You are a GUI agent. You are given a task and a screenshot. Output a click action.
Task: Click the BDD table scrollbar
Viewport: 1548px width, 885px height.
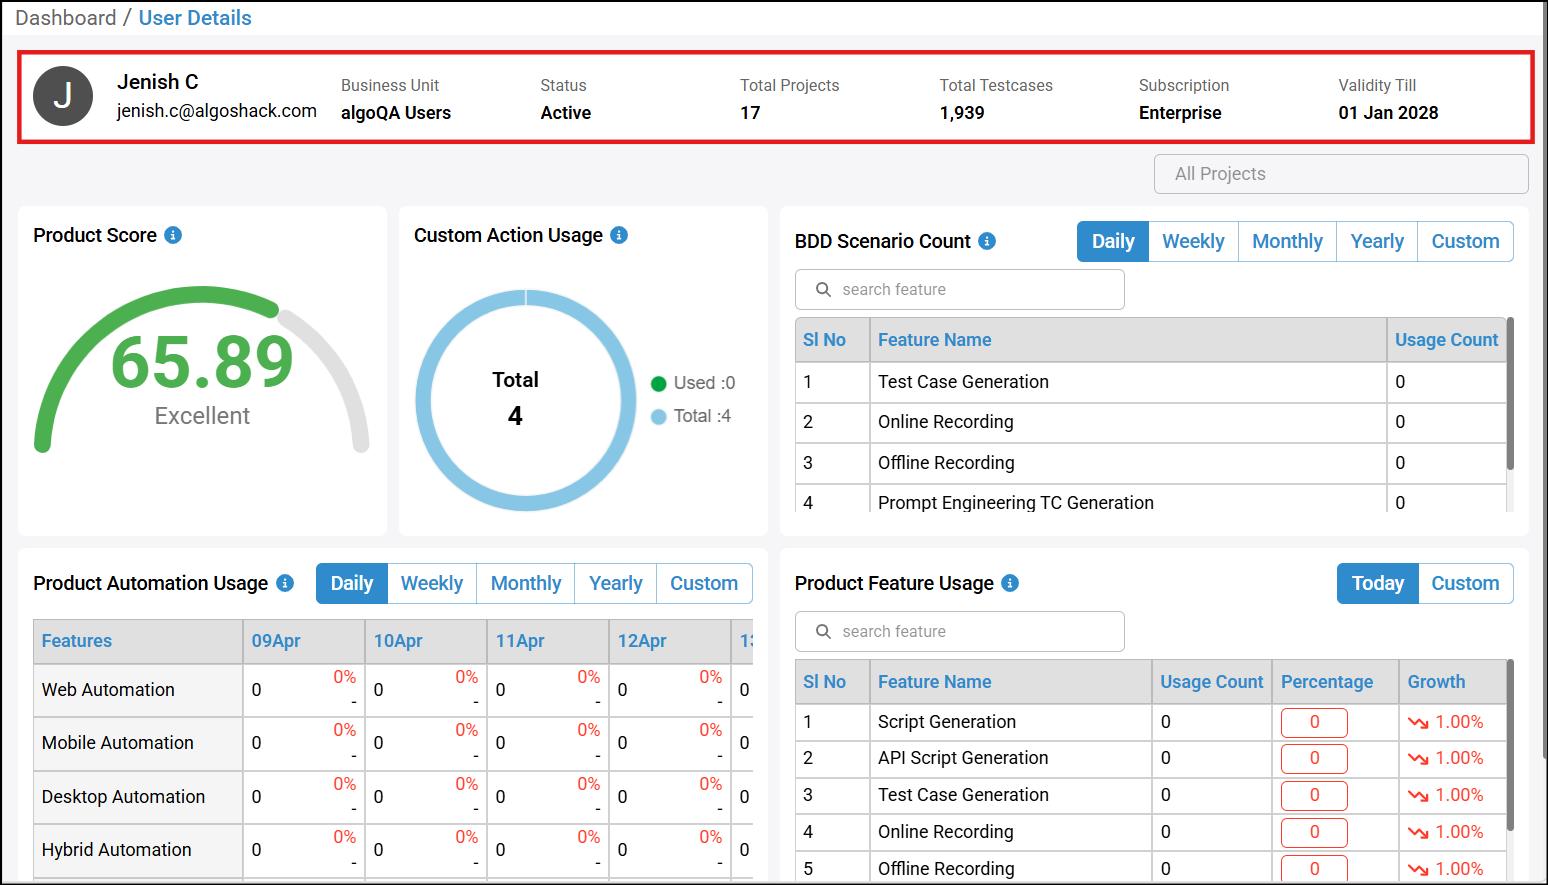point(1510,393)
